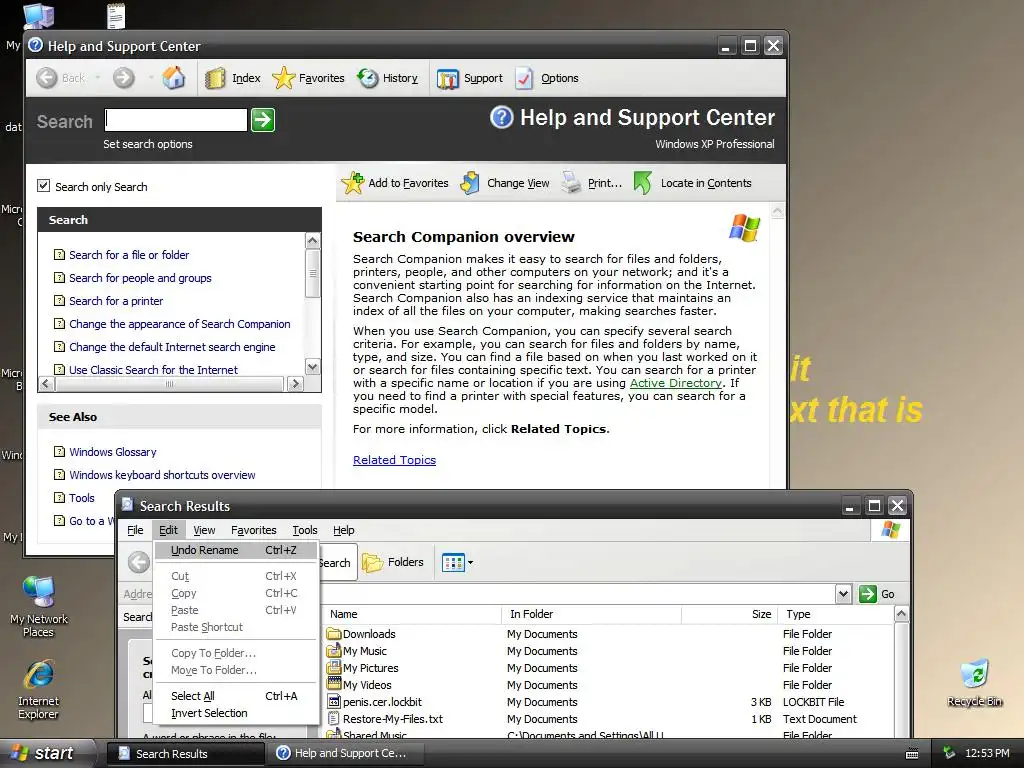
Task: Select the Restore-My-Files.txt file
Action: click(x=385, y=719)
